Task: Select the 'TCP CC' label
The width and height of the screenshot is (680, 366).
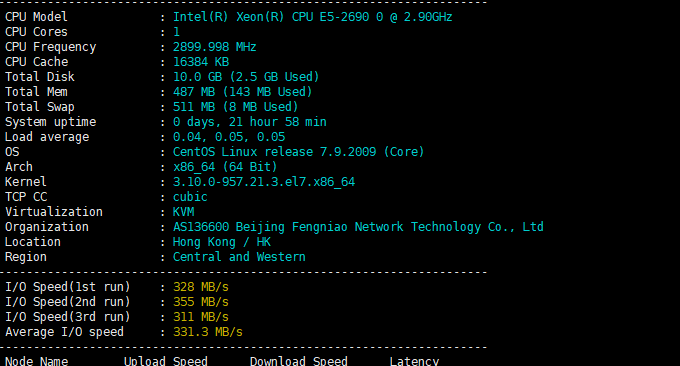Action: pos(26,197)
